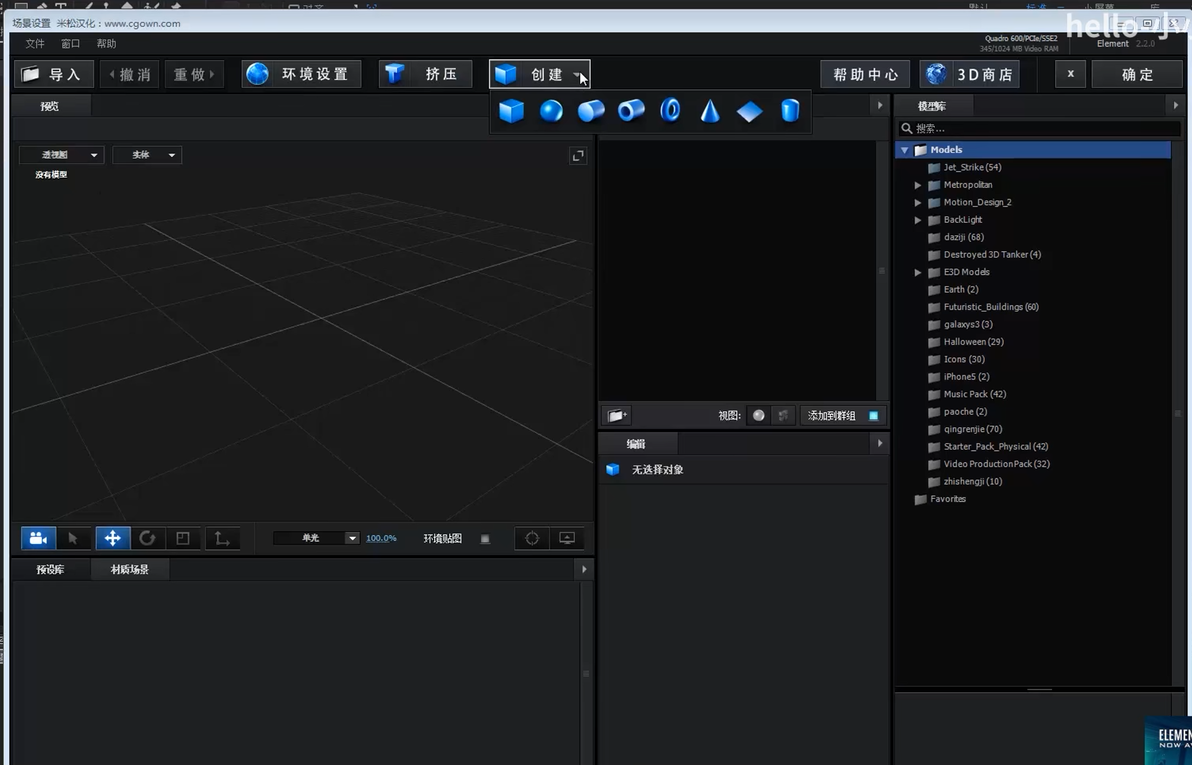
Task: Activate the camera orbit tool
Action: (39, 538)
